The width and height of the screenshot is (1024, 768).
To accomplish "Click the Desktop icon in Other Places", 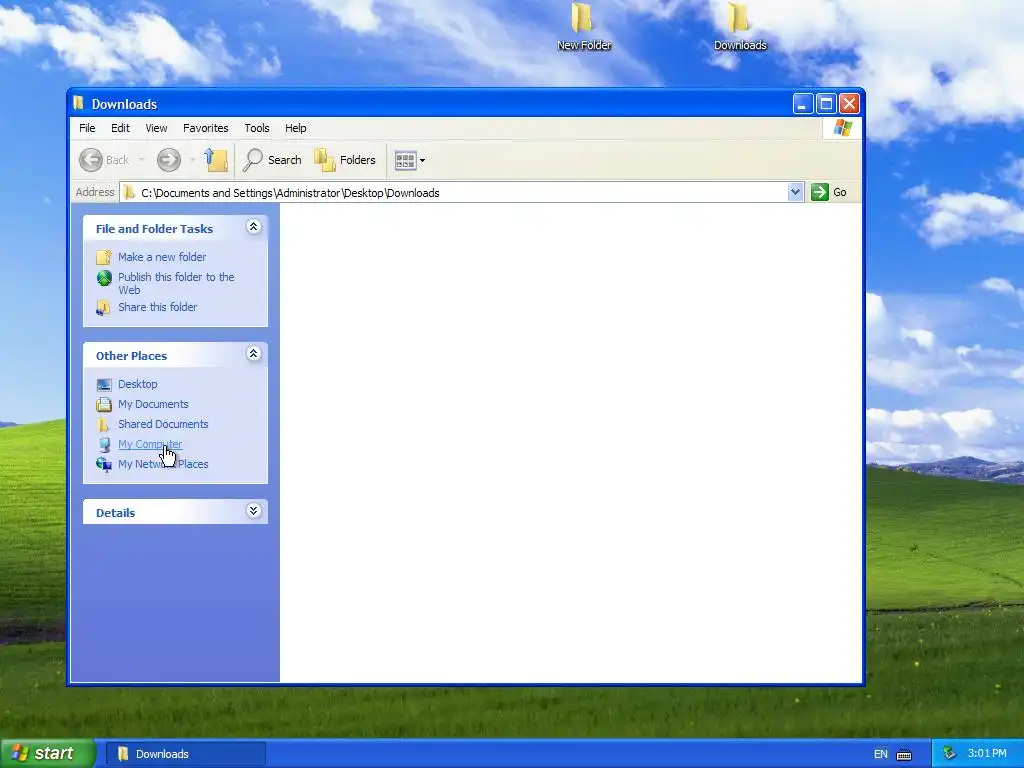I will (104, 385).
